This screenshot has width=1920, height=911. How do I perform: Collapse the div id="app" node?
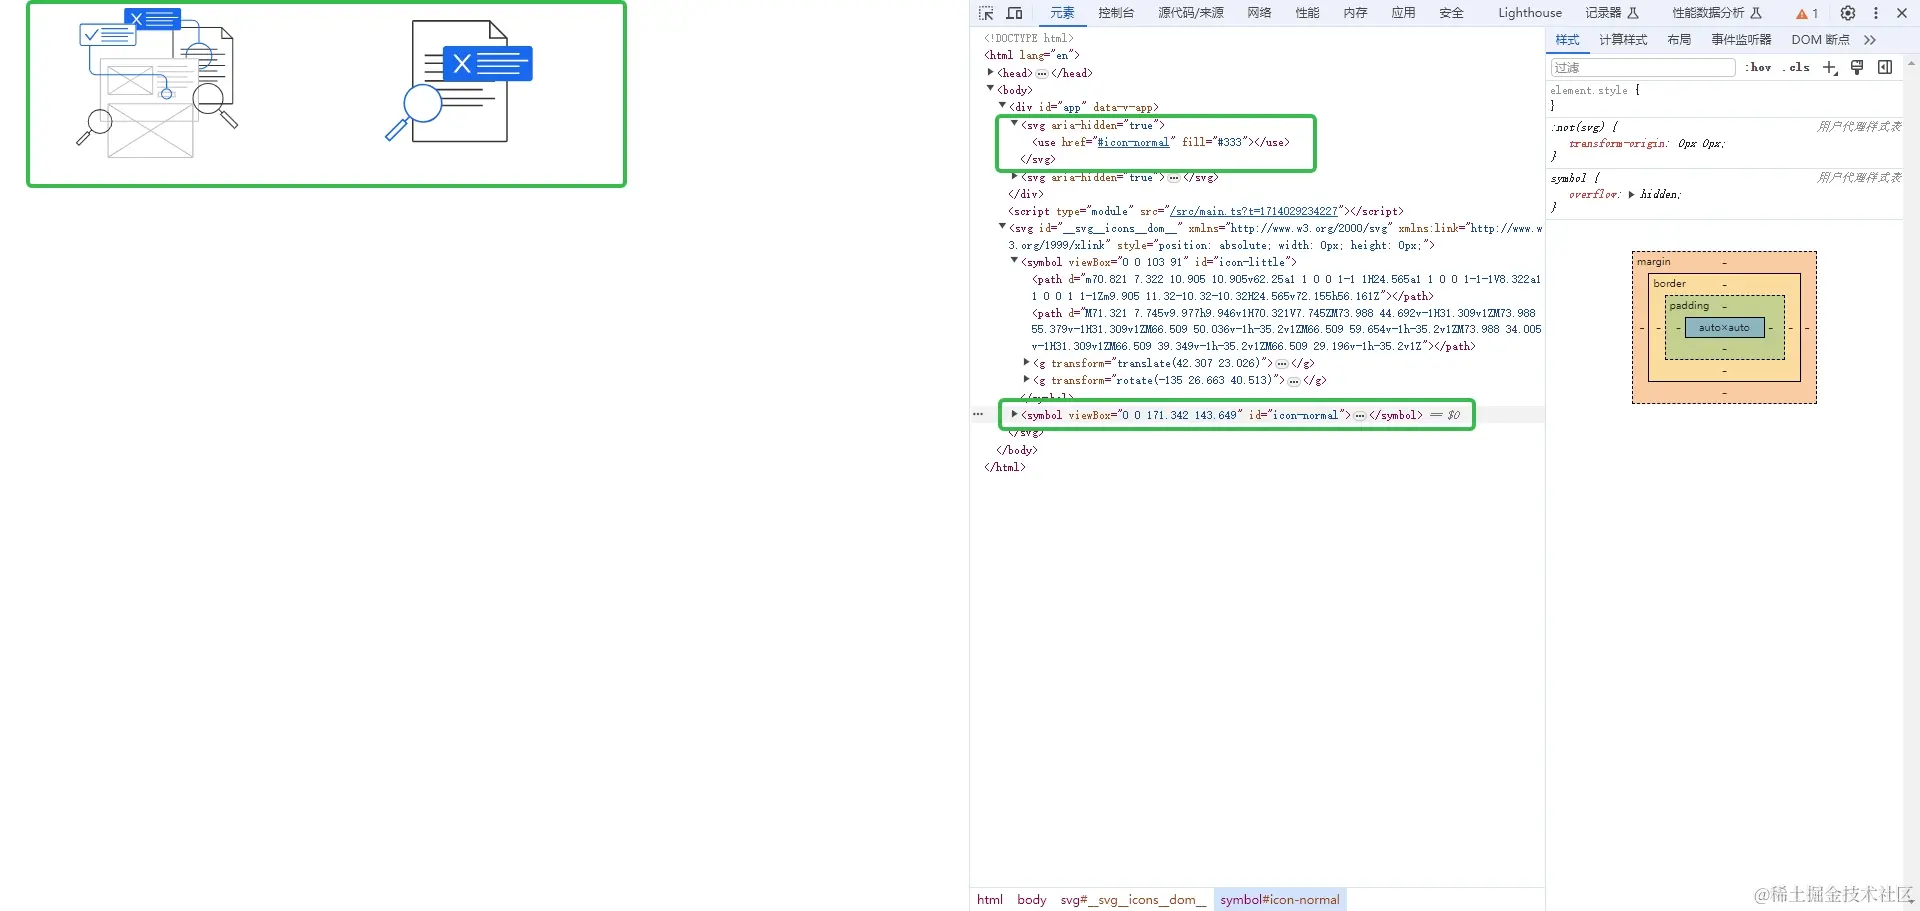[1003, 106]
